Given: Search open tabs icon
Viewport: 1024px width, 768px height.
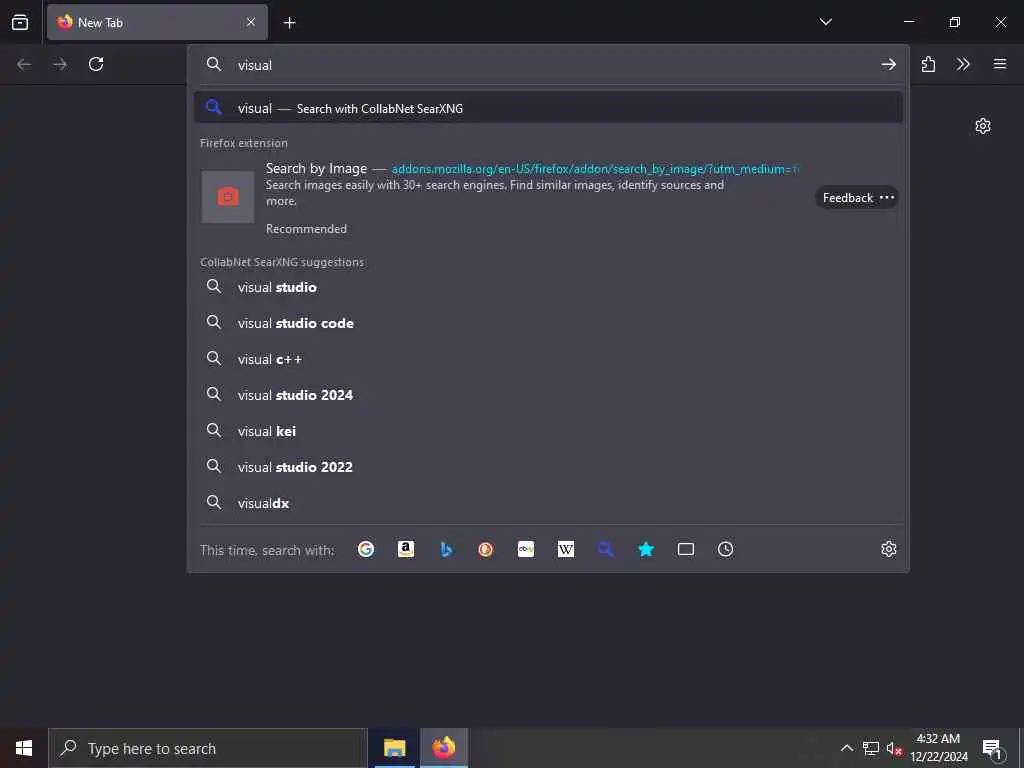Looking at the screenshot, I should (x=686, y=549).
